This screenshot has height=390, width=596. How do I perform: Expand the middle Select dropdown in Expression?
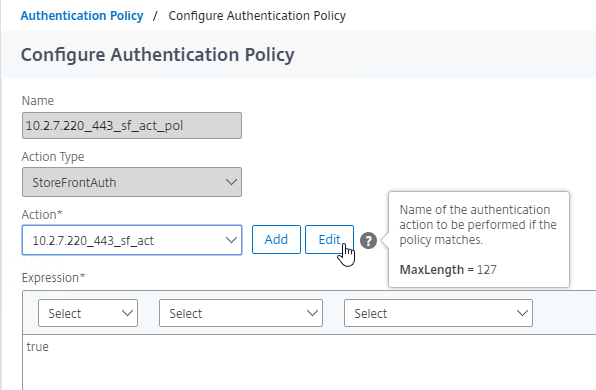tap(241, 313)
